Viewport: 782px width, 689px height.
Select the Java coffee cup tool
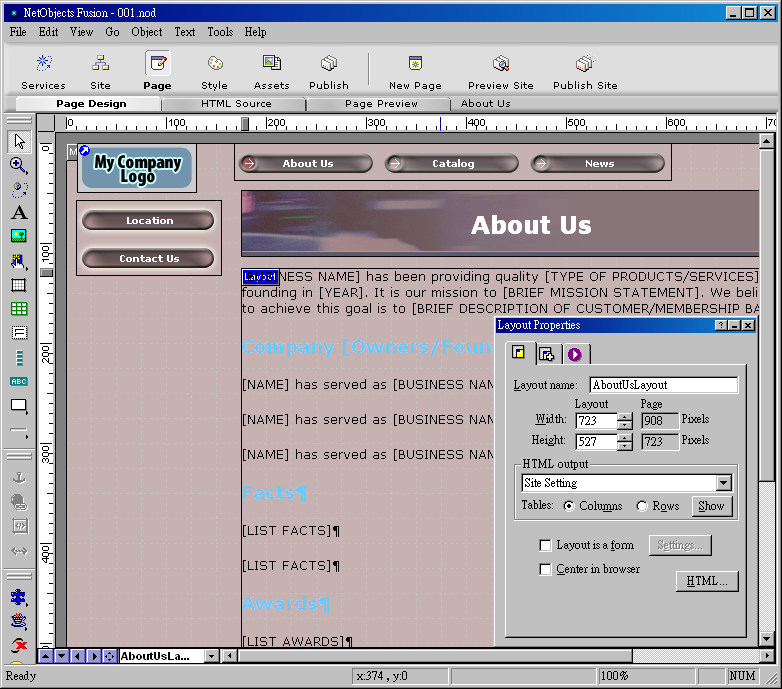coord(19,621)
